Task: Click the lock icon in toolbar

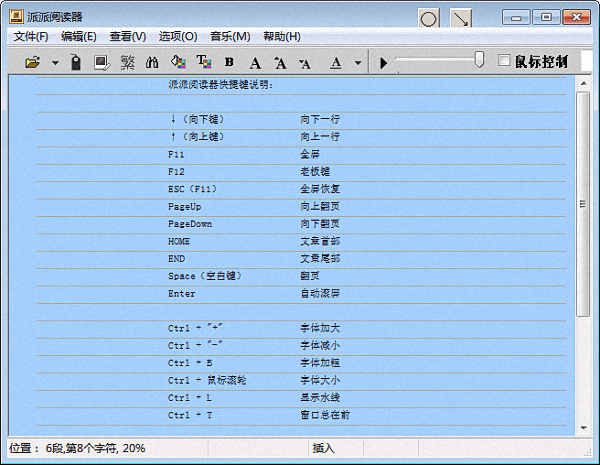Action: (x=75, y=62)
